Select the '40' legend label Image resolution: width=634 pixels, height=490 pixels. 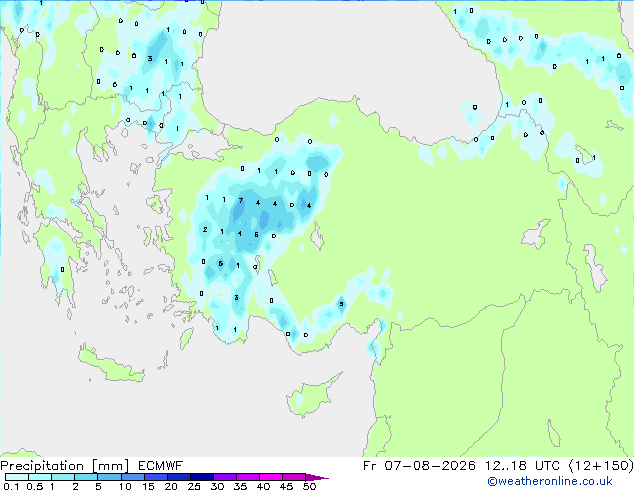tap(263, 486)
